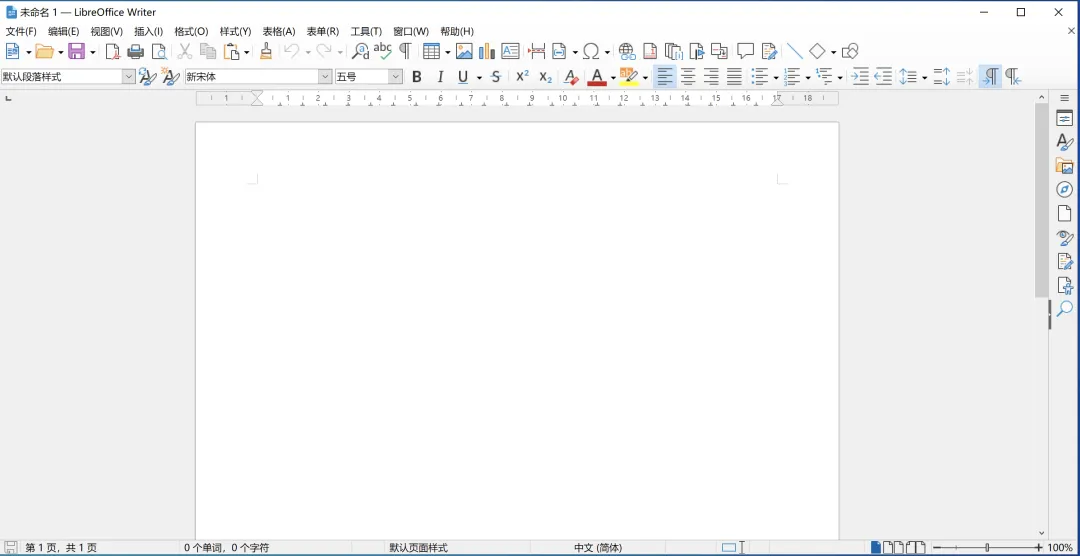Switch to right-to-left text direction

click(x=1012, y=76)
